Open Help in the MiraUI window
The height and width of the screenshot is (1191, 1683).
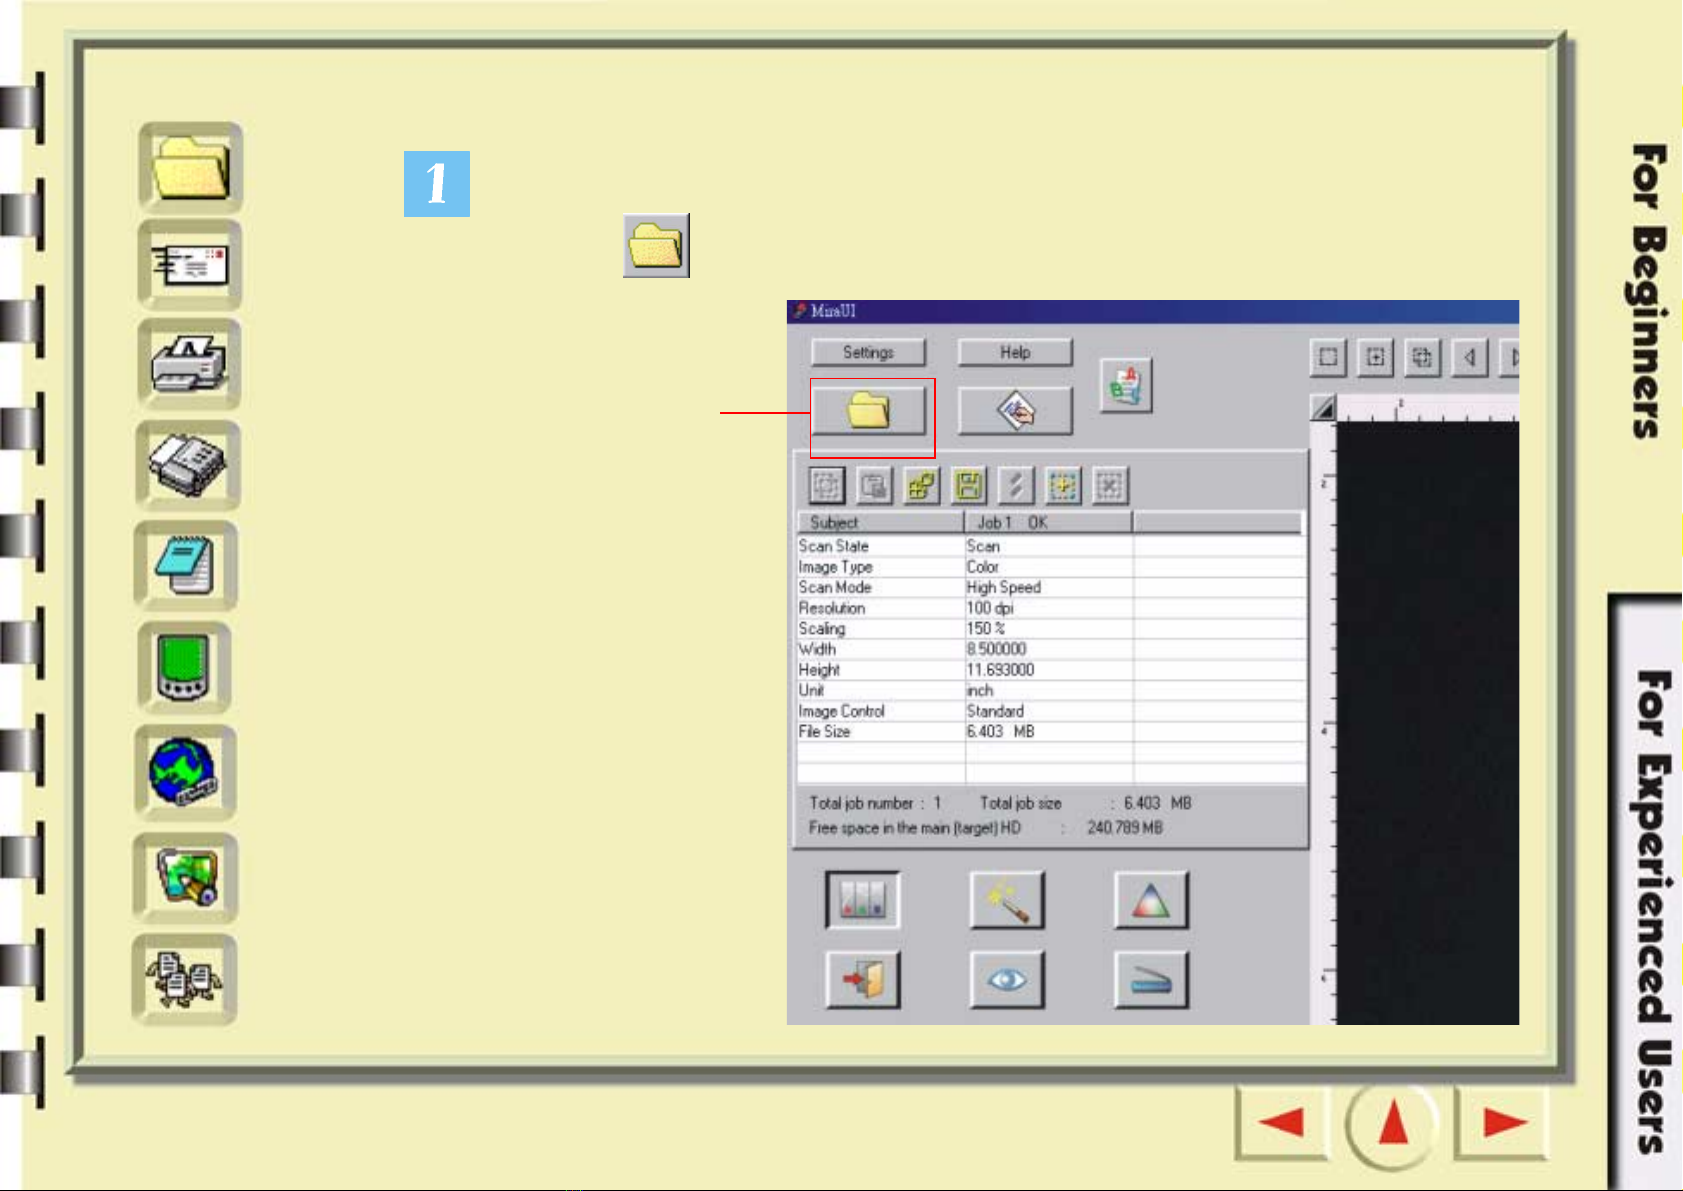pos(1014,352)
